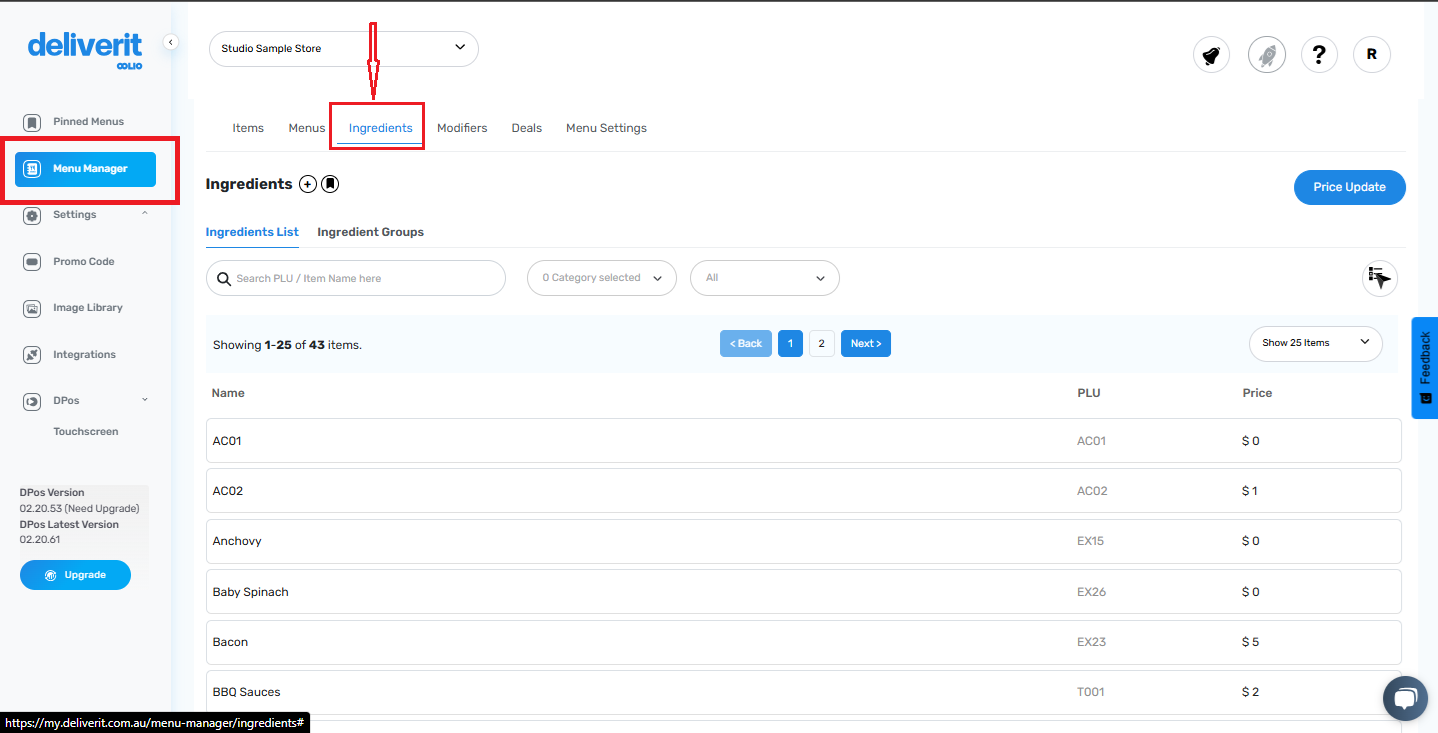This screenshot has height=733, width=1438.
Task: Open the multi-select list icon above the table
Action: click(x=1380, y=278)
